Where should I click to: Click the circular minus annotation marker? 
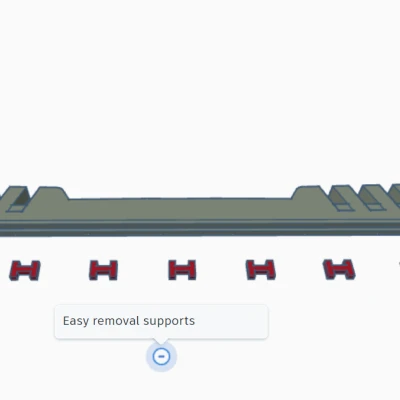(161, 356)
